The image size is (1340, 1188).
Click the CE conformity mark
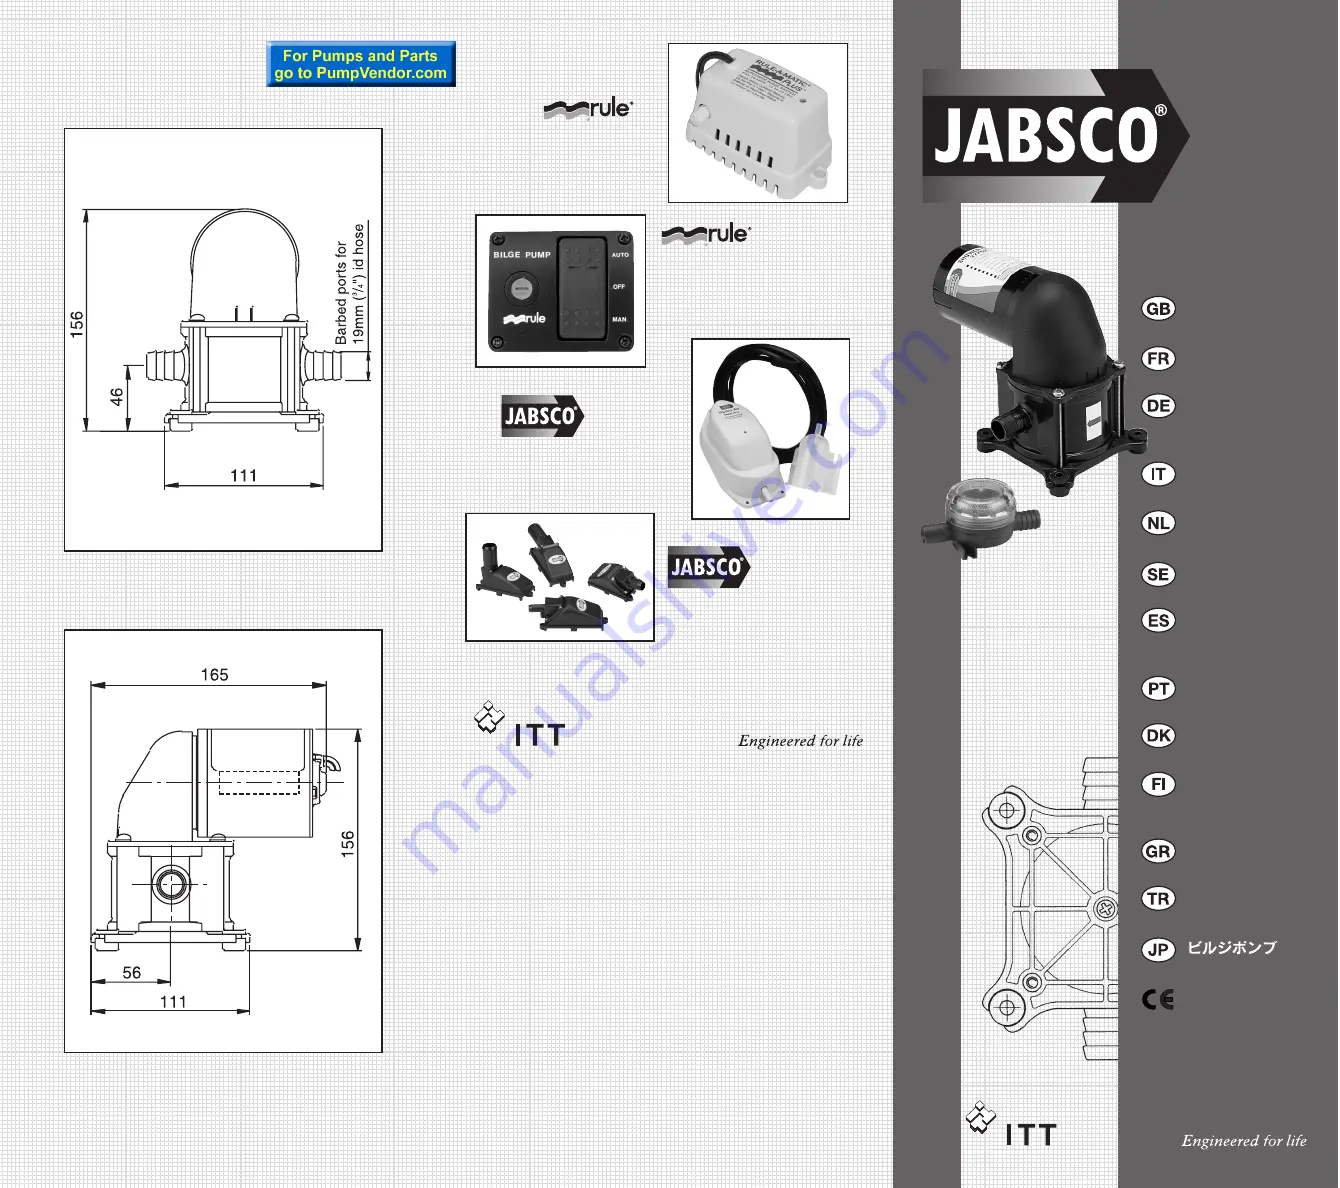[x=1158, y=999]
